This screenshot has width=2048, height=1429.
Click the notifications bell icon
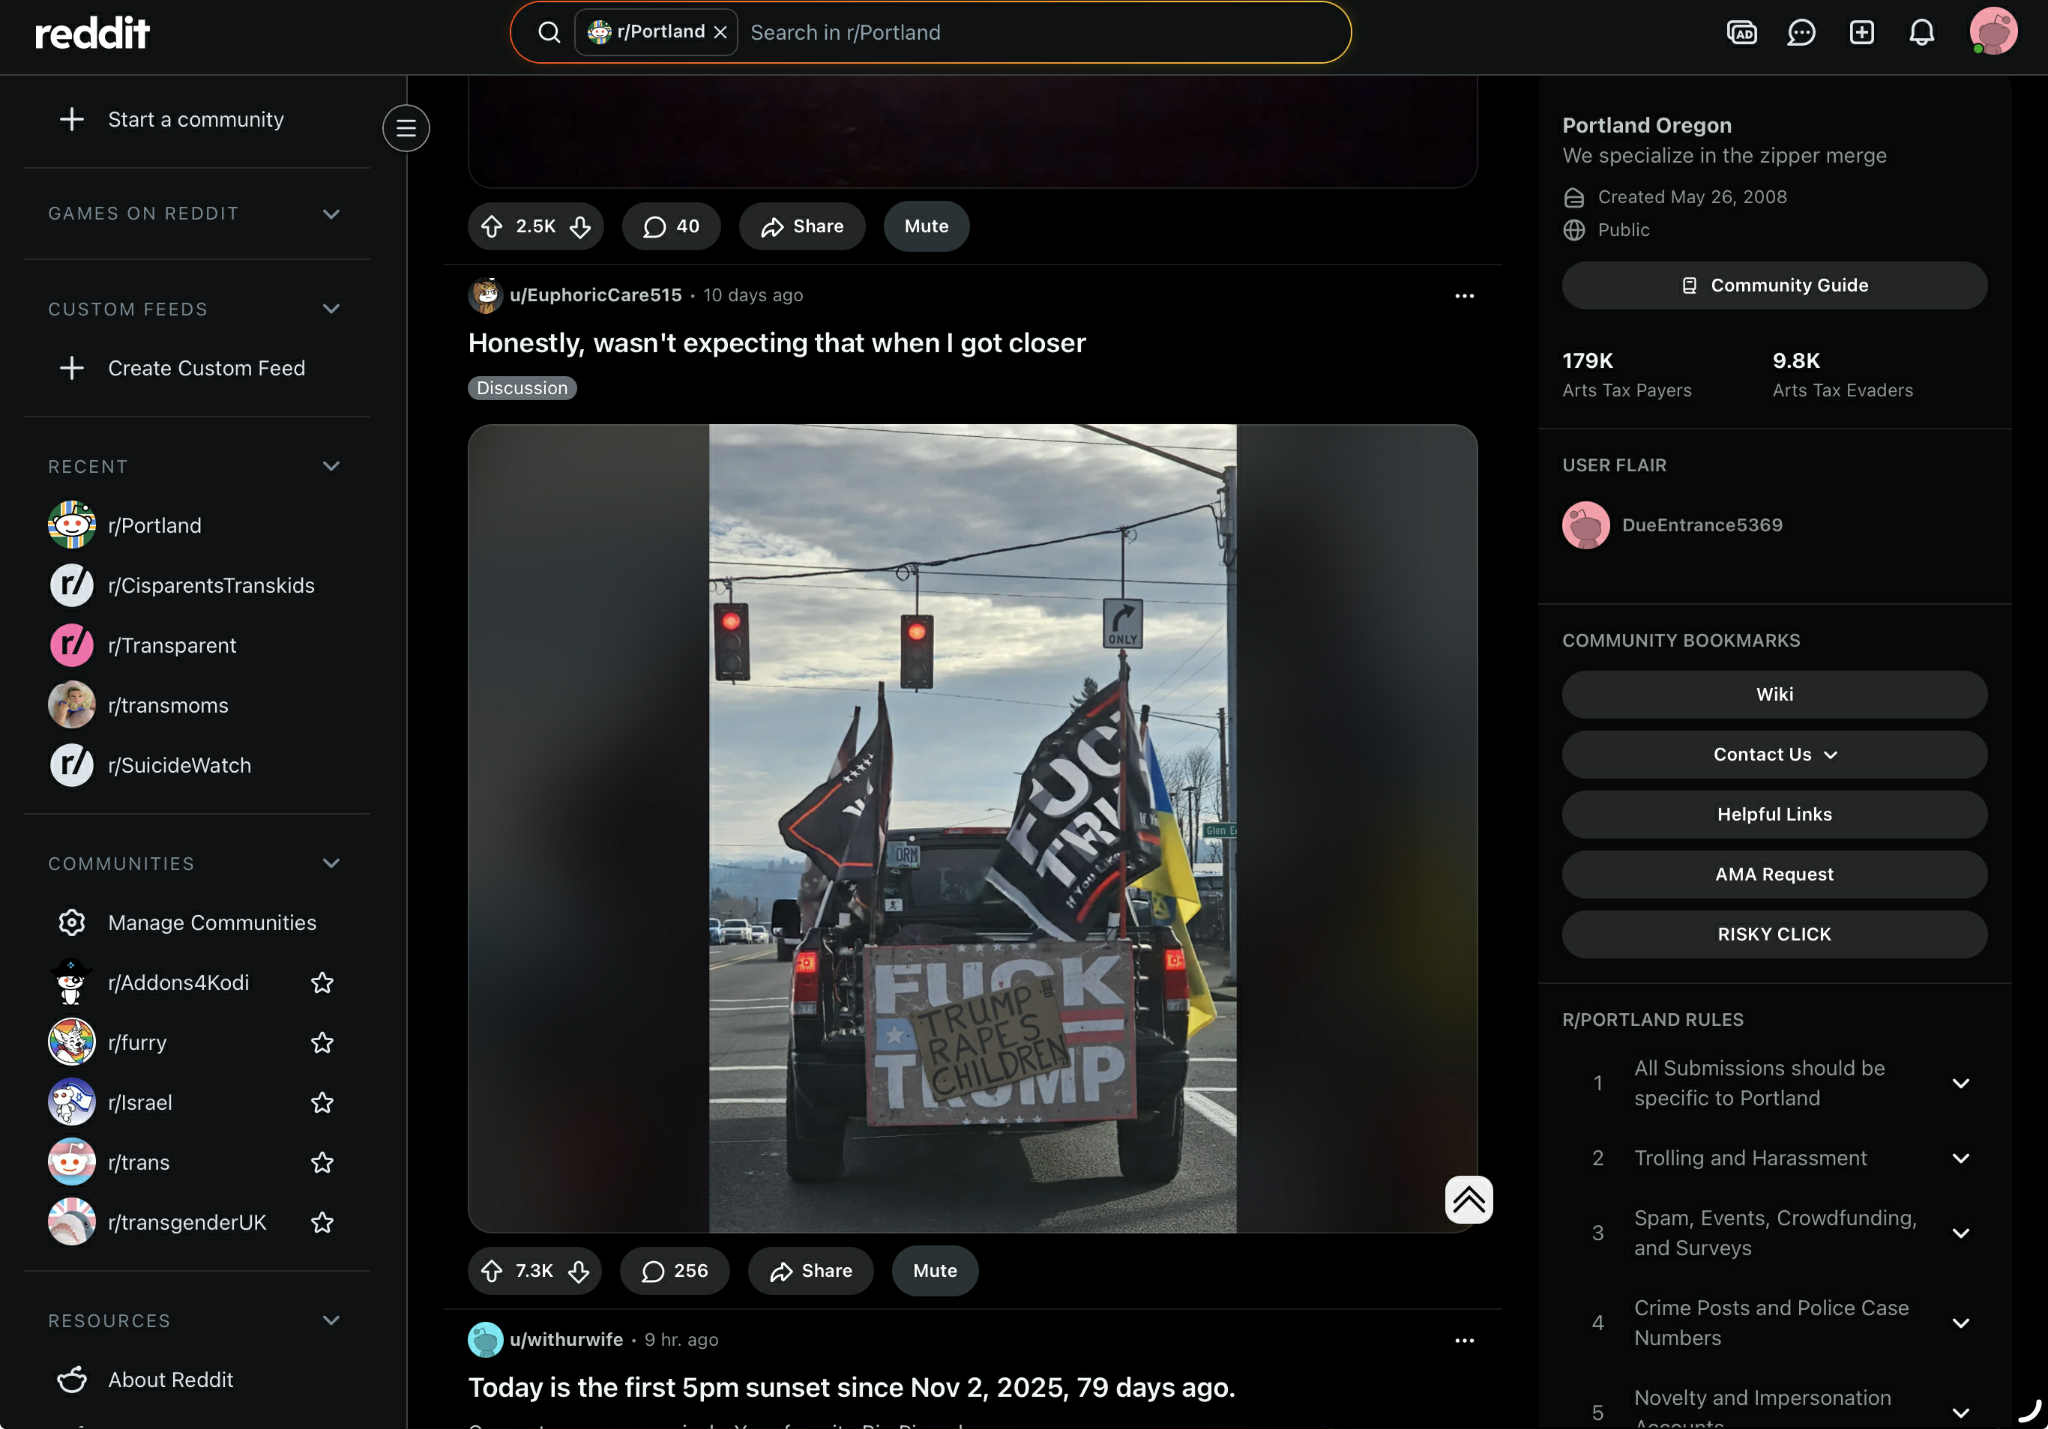[1921, 32]
